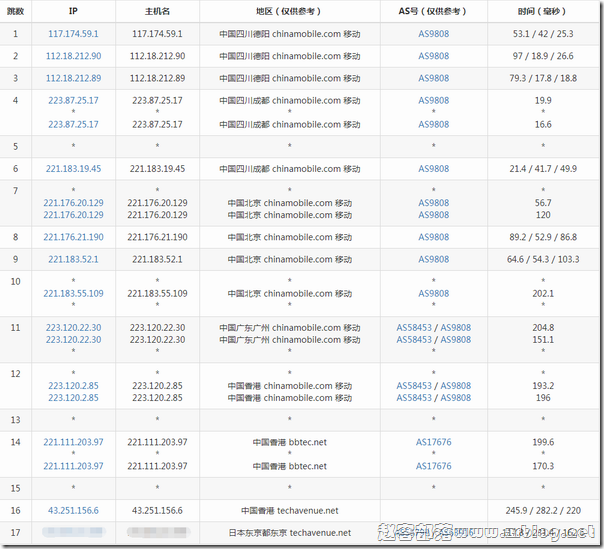Click IP link 223.87.25.17 beside 19.9 time
Screen dimensions: 604x549
pos(73,101)
